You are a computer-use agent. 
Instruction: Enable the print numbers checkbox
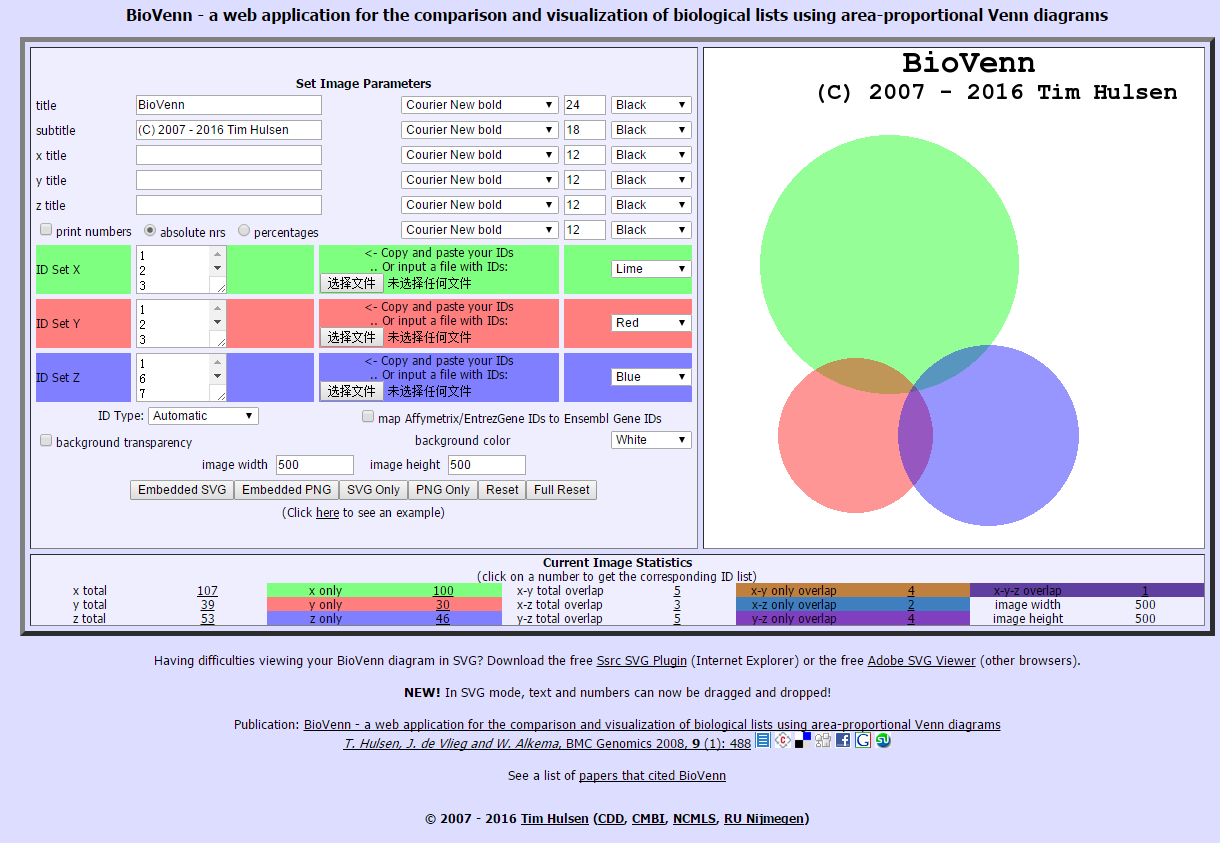[46, 230]
